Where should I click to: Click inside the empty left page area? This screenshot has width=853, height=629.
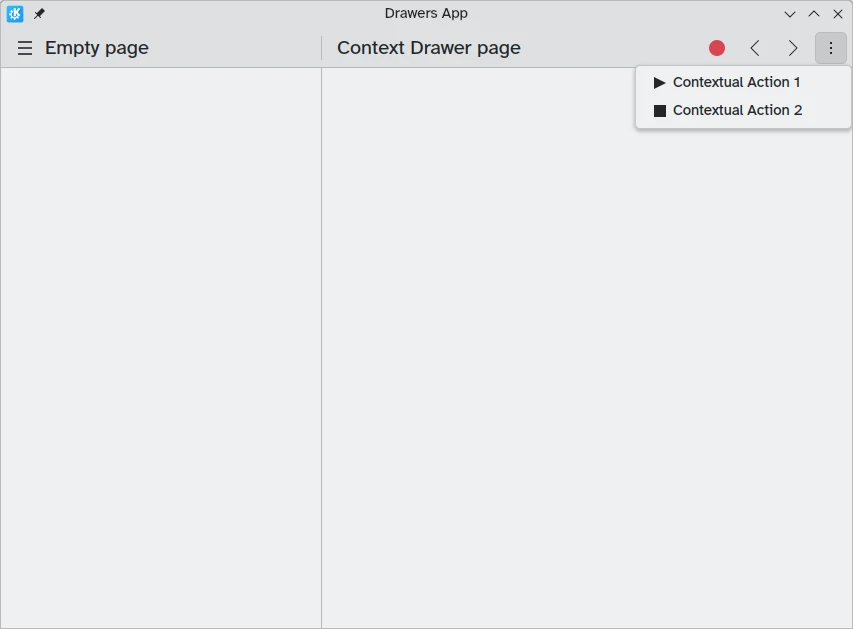tap(161, 348)
